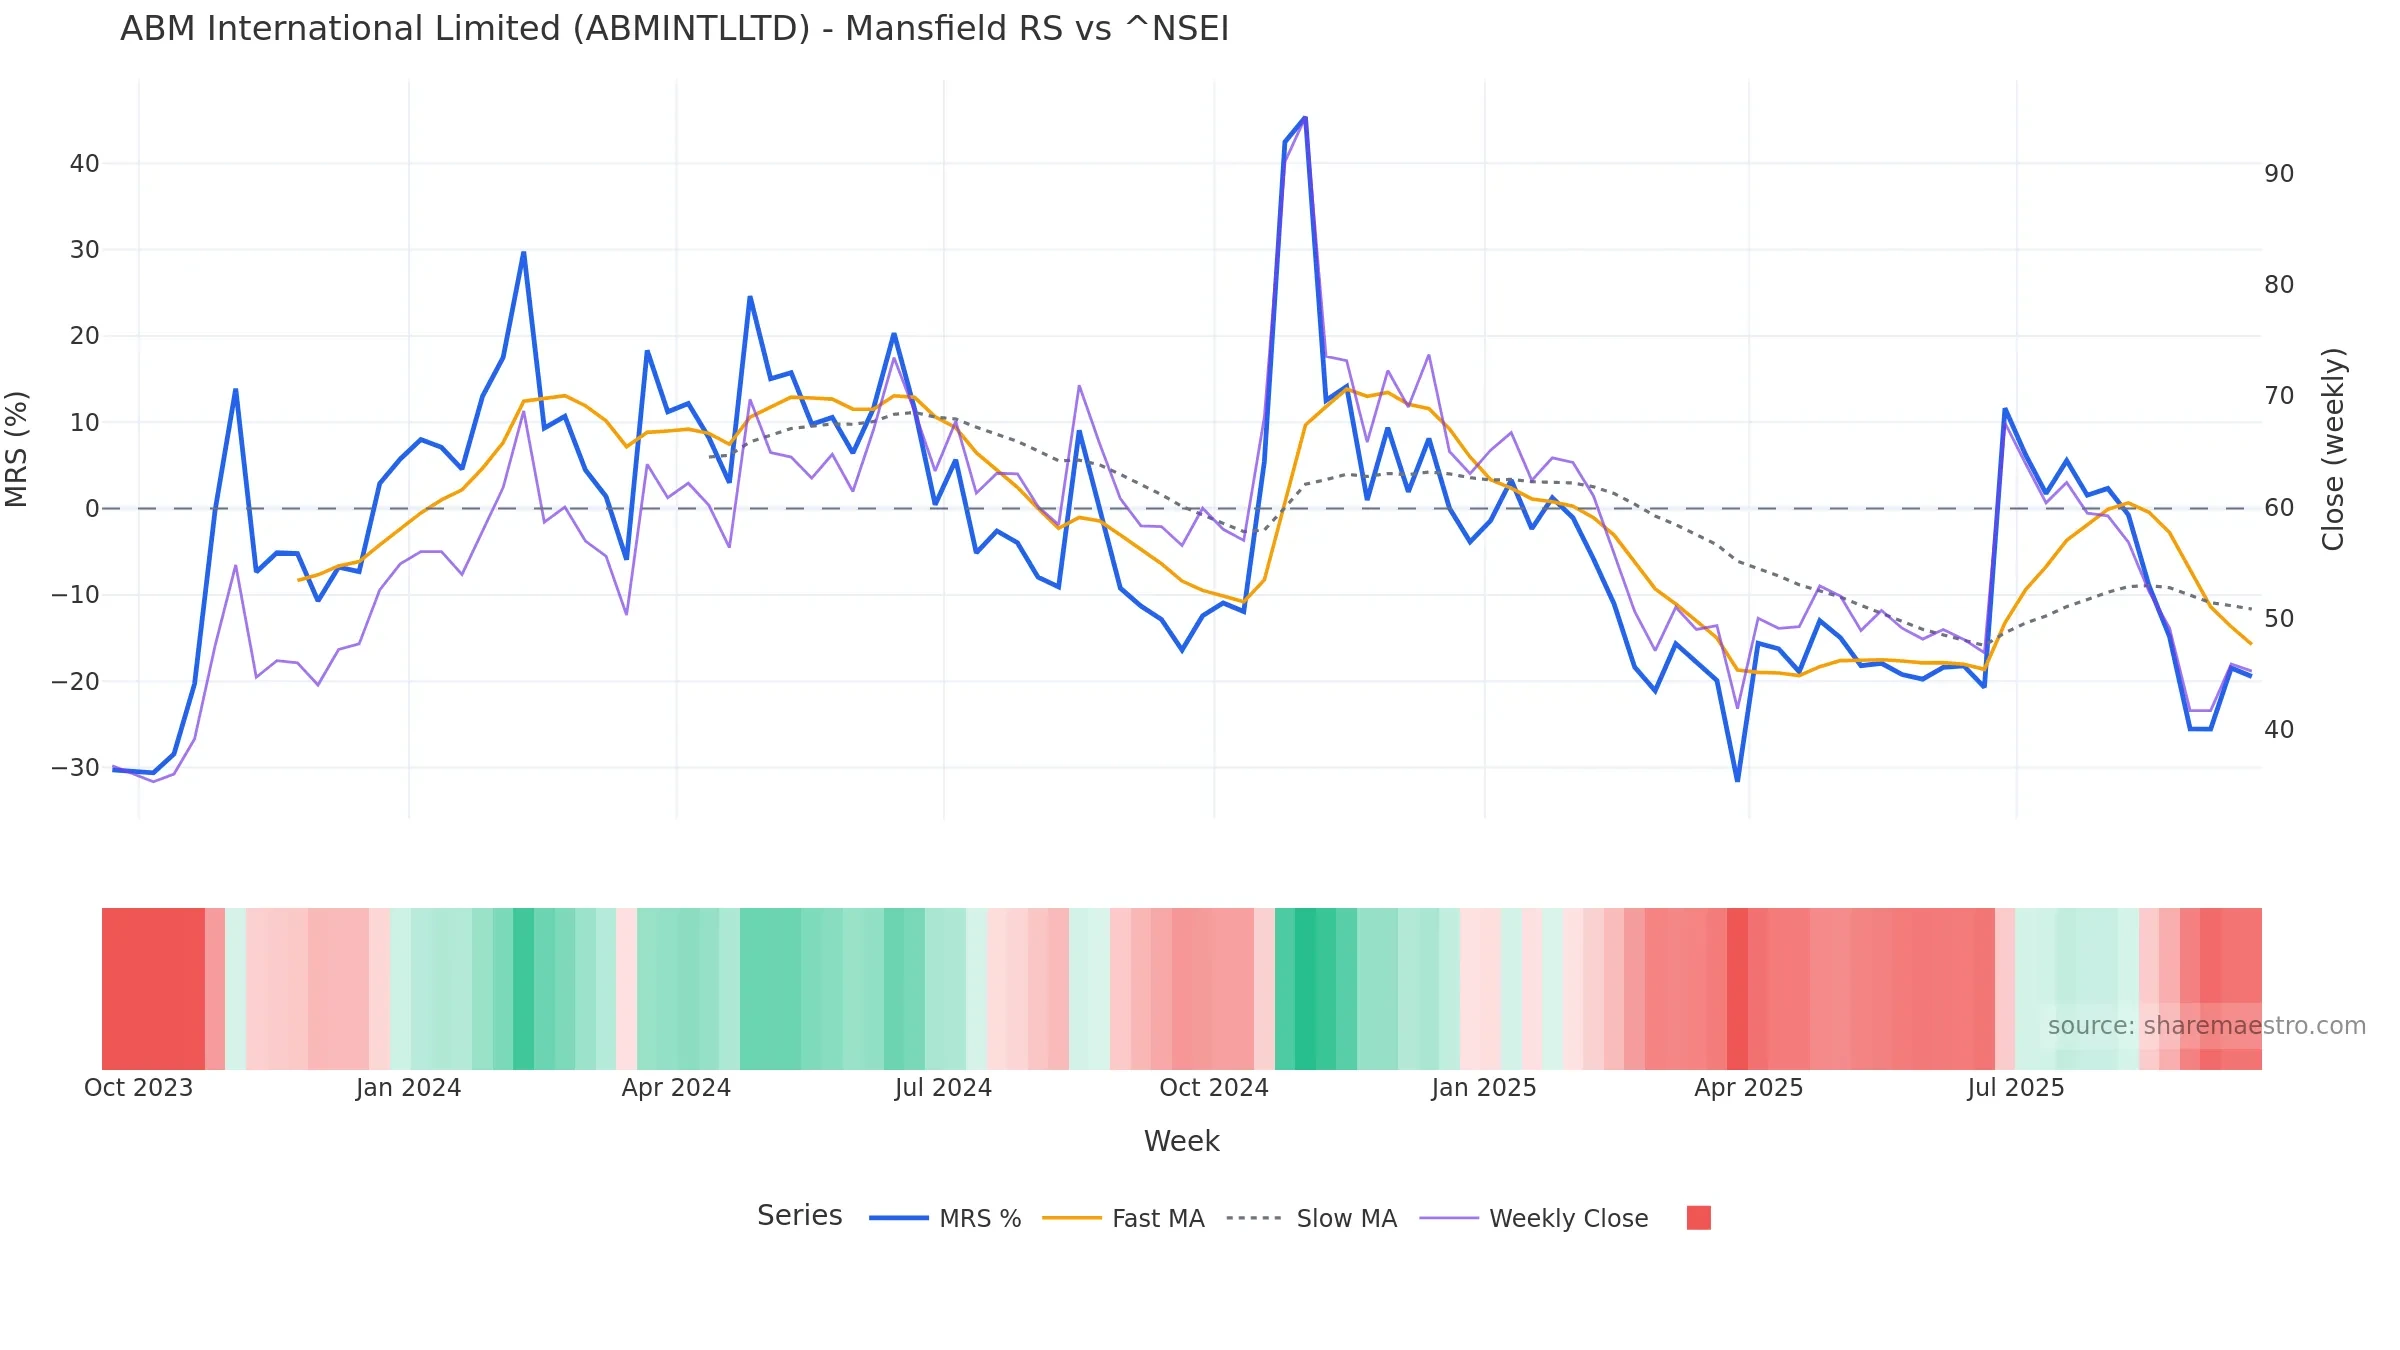Viewport: 2400px width, 1350px height.
Task: Toggle the Fast MA legend entry
Action: click(1123, 1218)
